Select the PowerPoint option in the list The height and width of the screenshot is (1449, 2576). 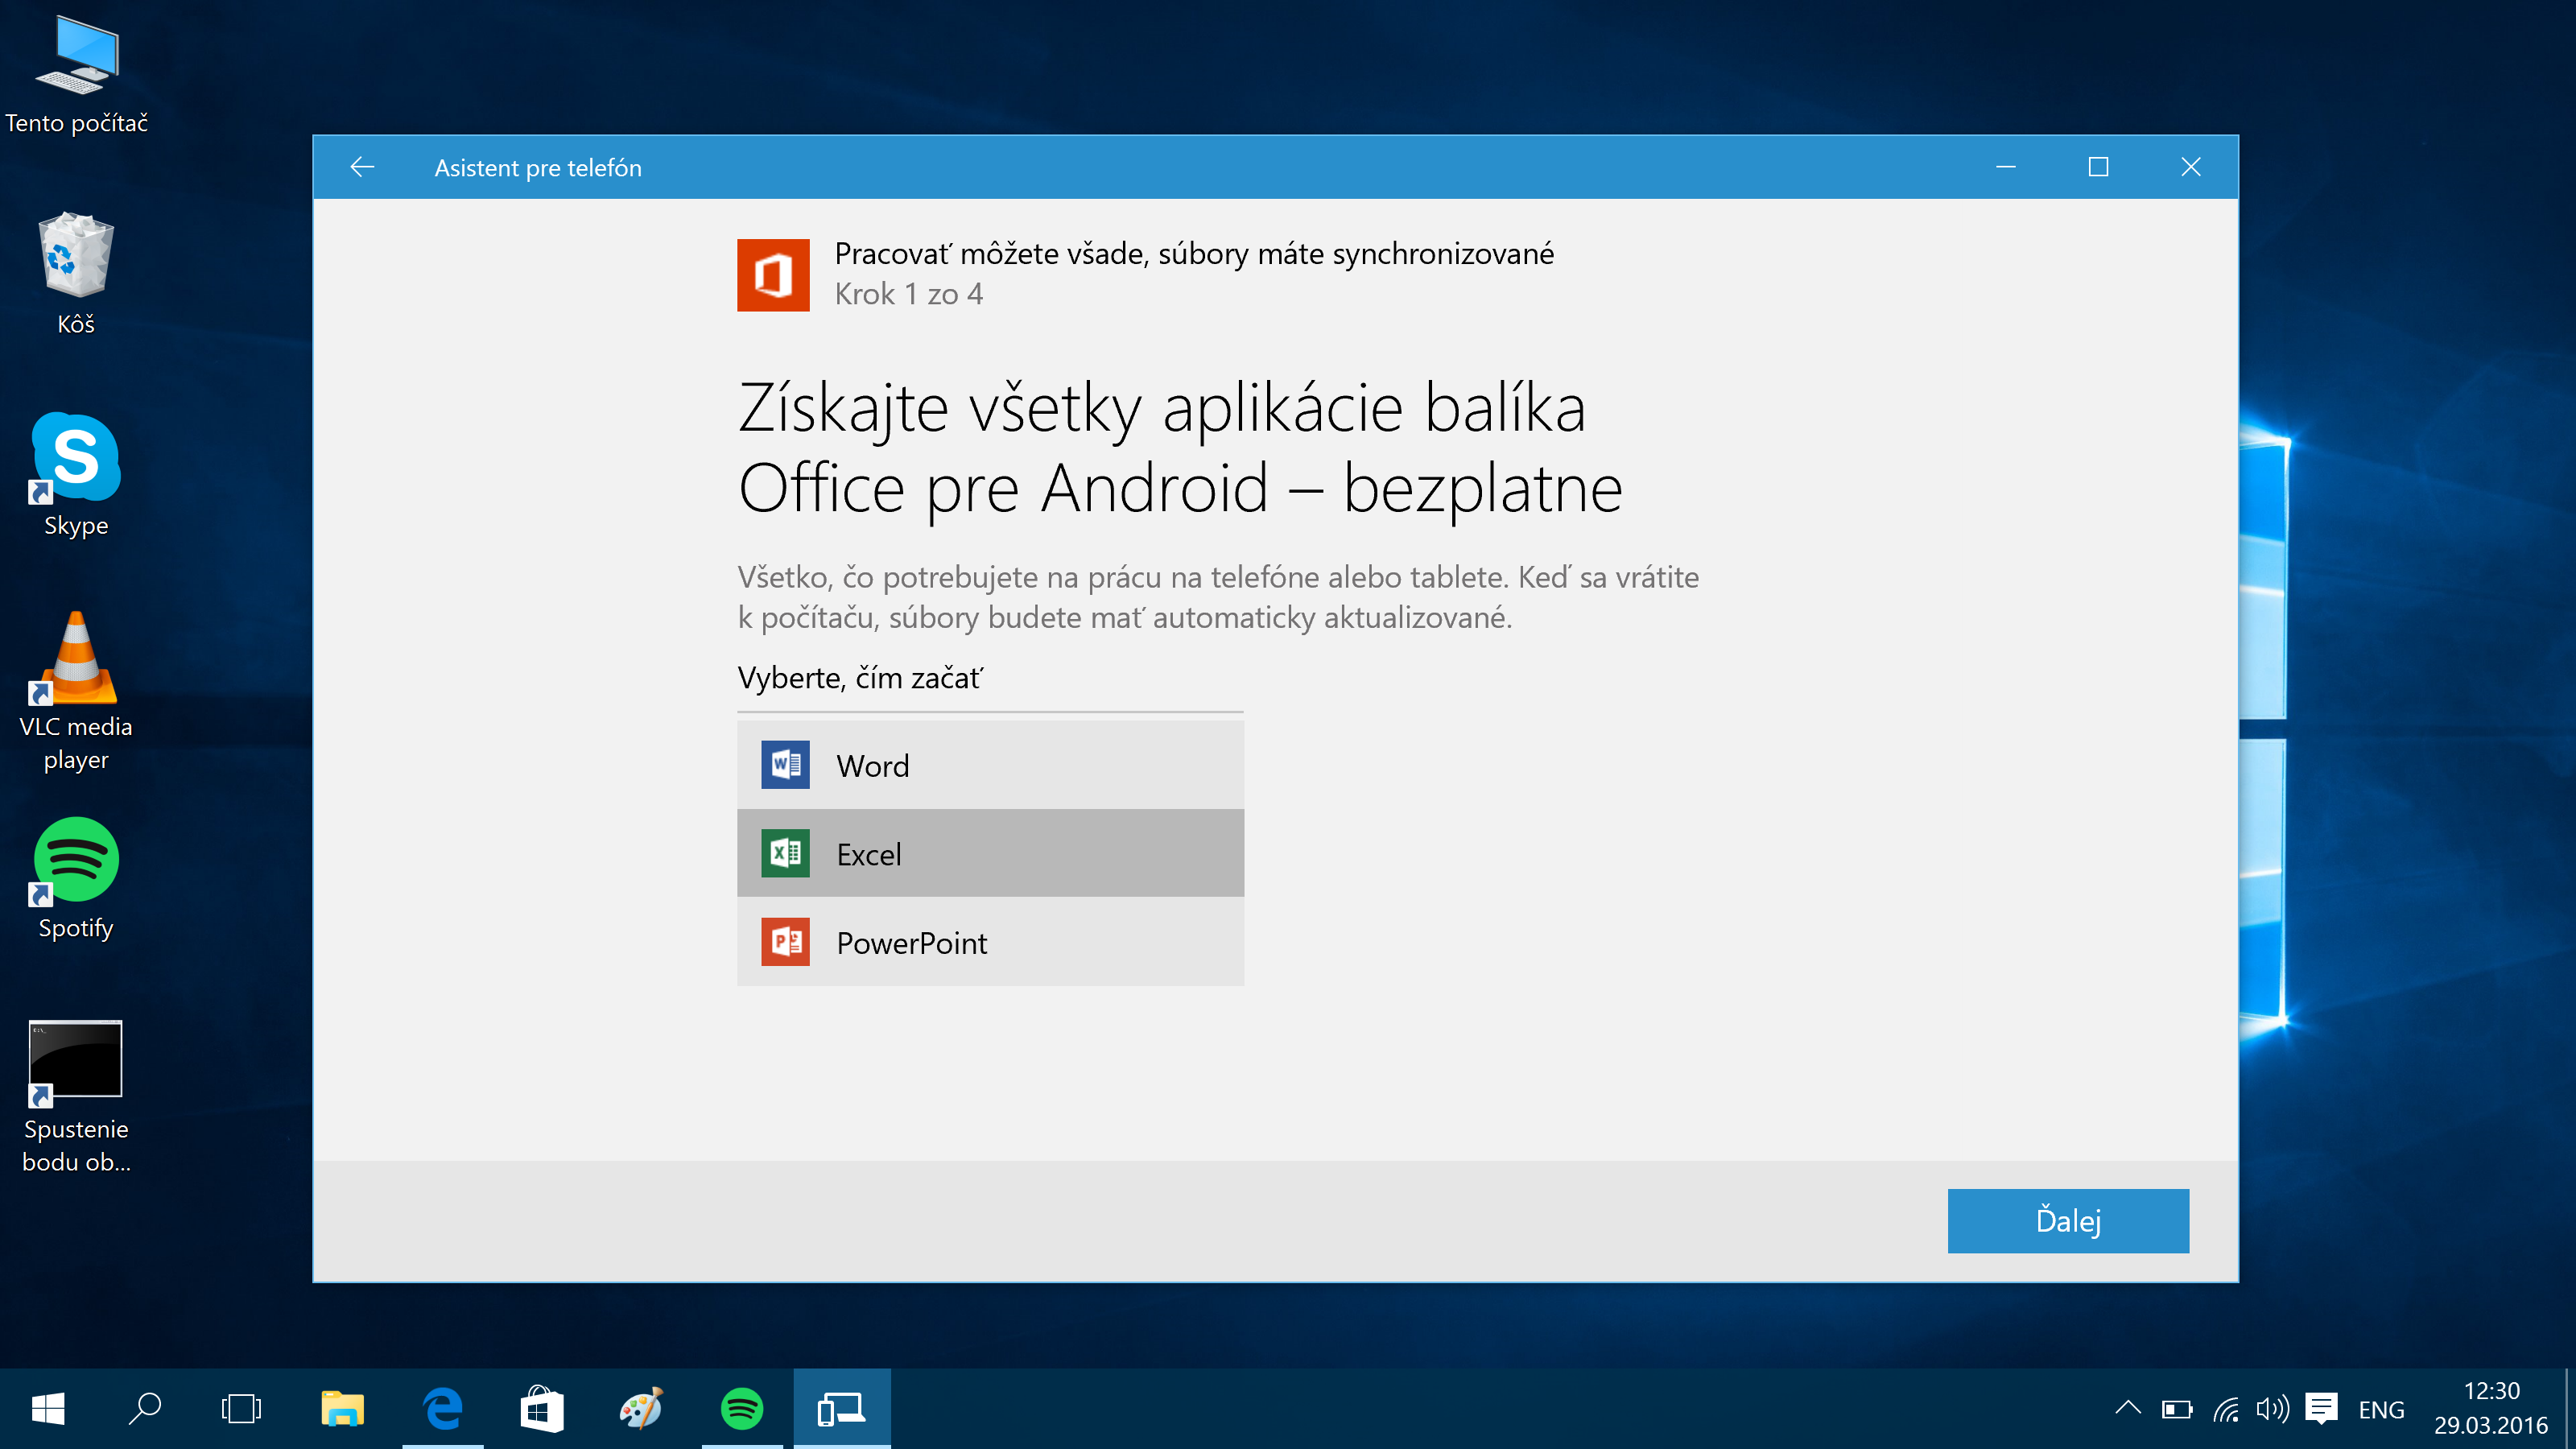(990, 942)
